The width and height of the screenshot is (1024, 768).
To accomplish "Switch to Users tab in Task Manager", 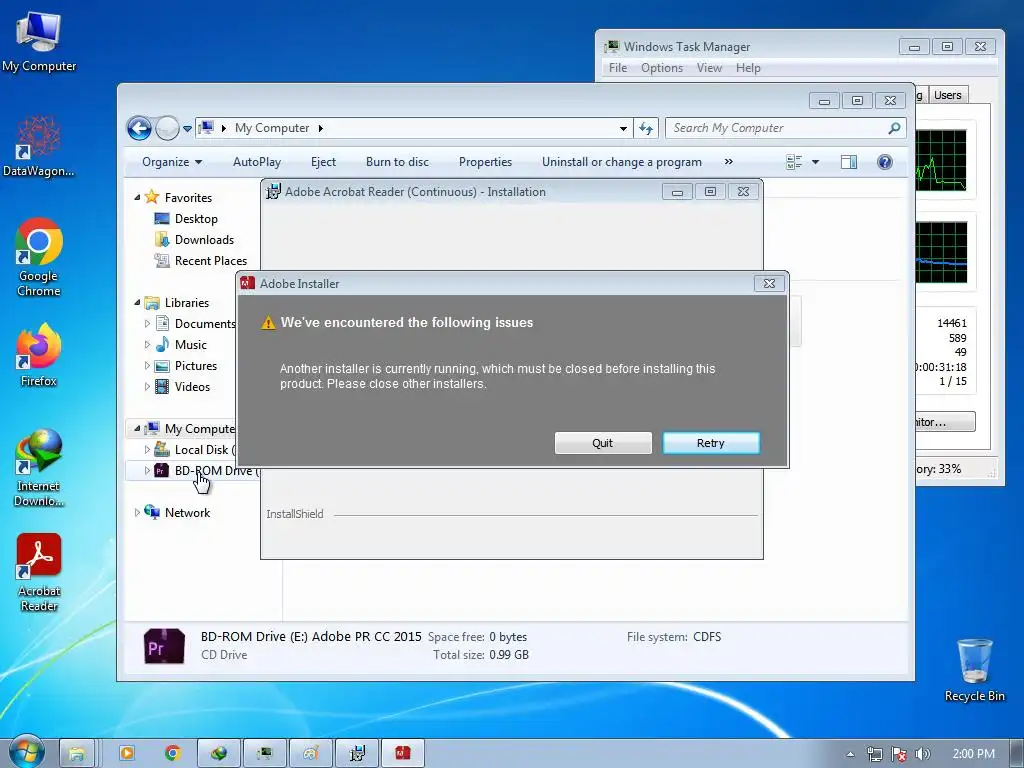I will [948, 95].
